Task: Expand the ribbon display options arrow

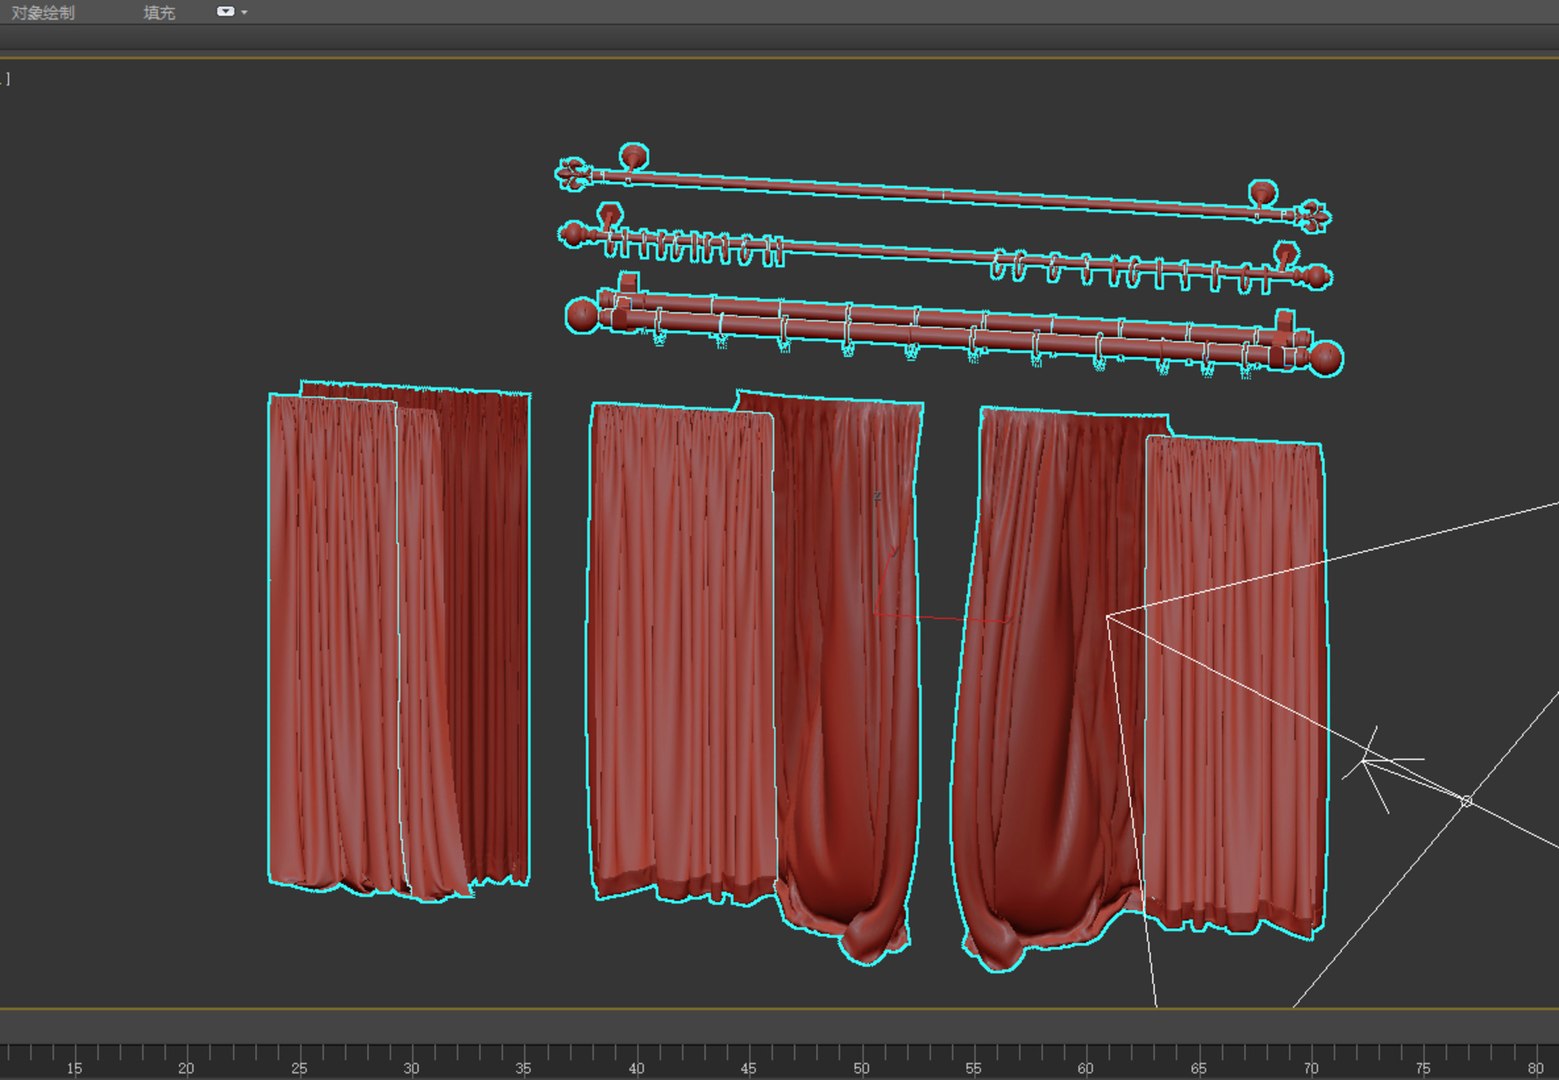Action: (244, 13)
